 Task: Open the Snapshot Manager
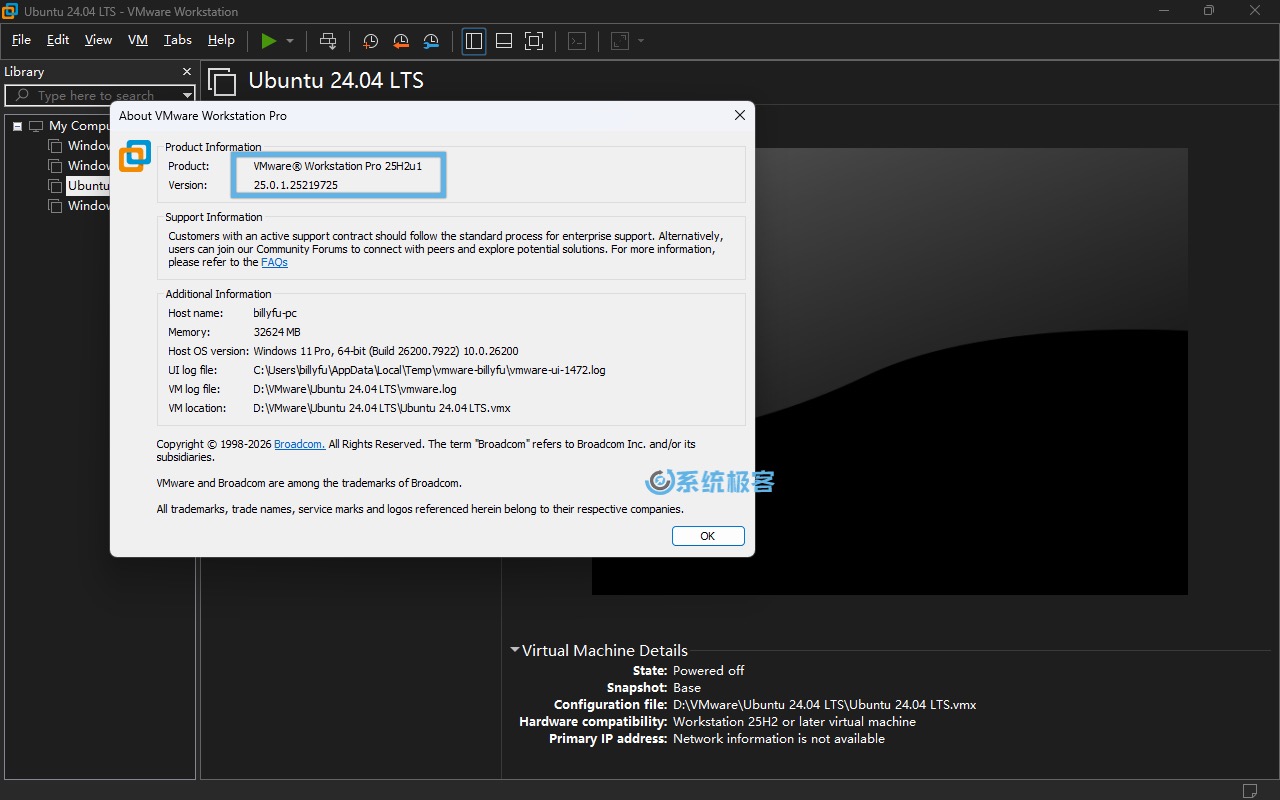coord(431,41)
